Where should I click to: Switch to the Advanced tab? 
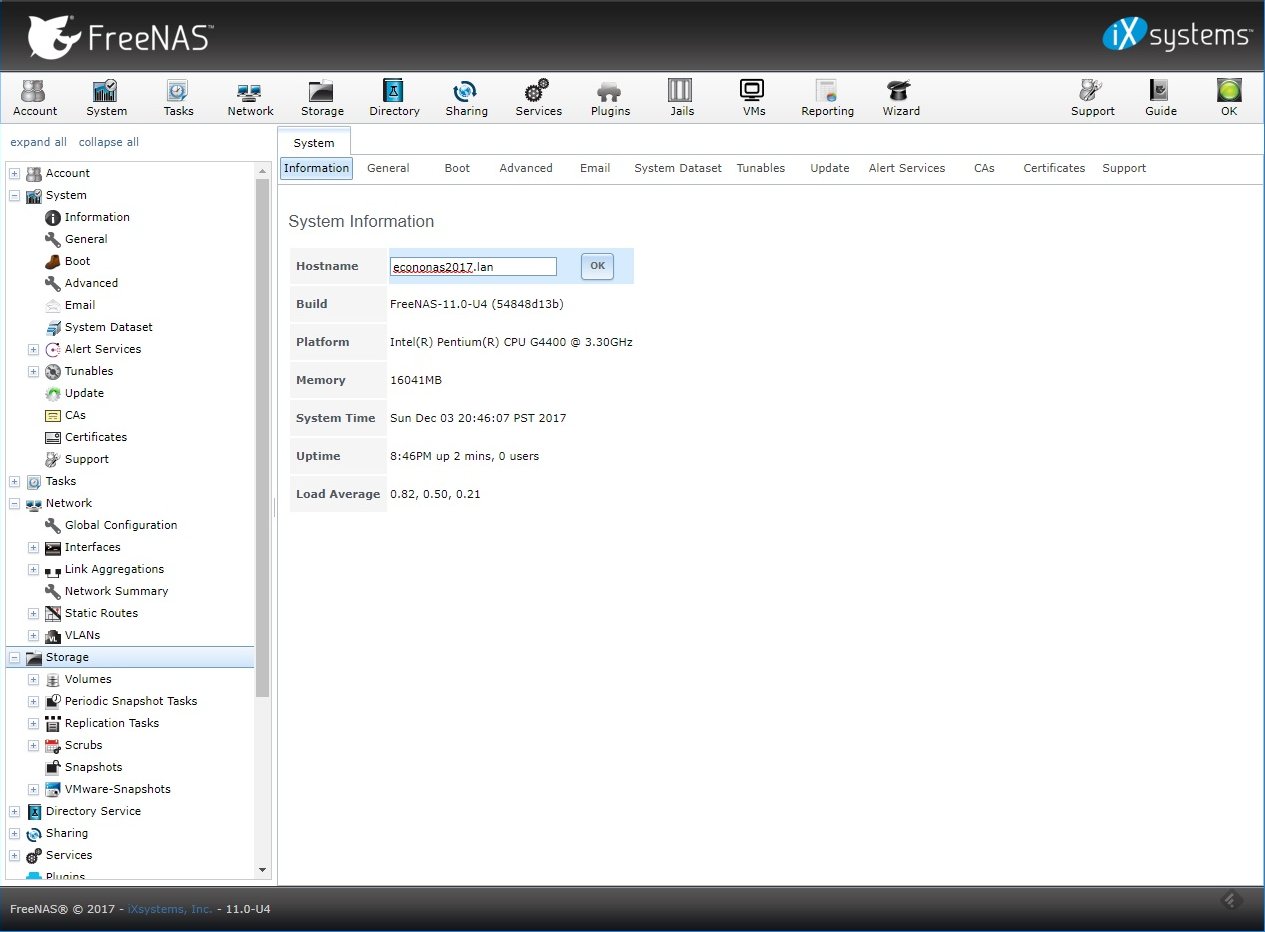pos(525,168)
